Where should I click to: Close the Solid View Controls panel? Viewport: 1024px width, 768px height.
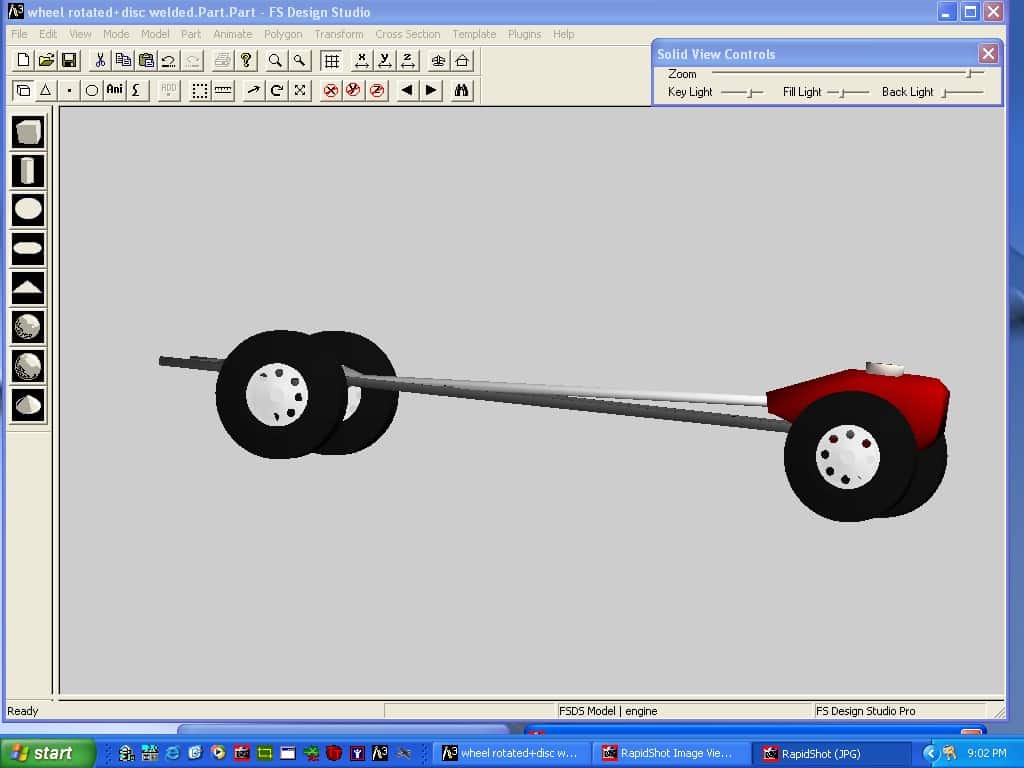pos(988,54)
